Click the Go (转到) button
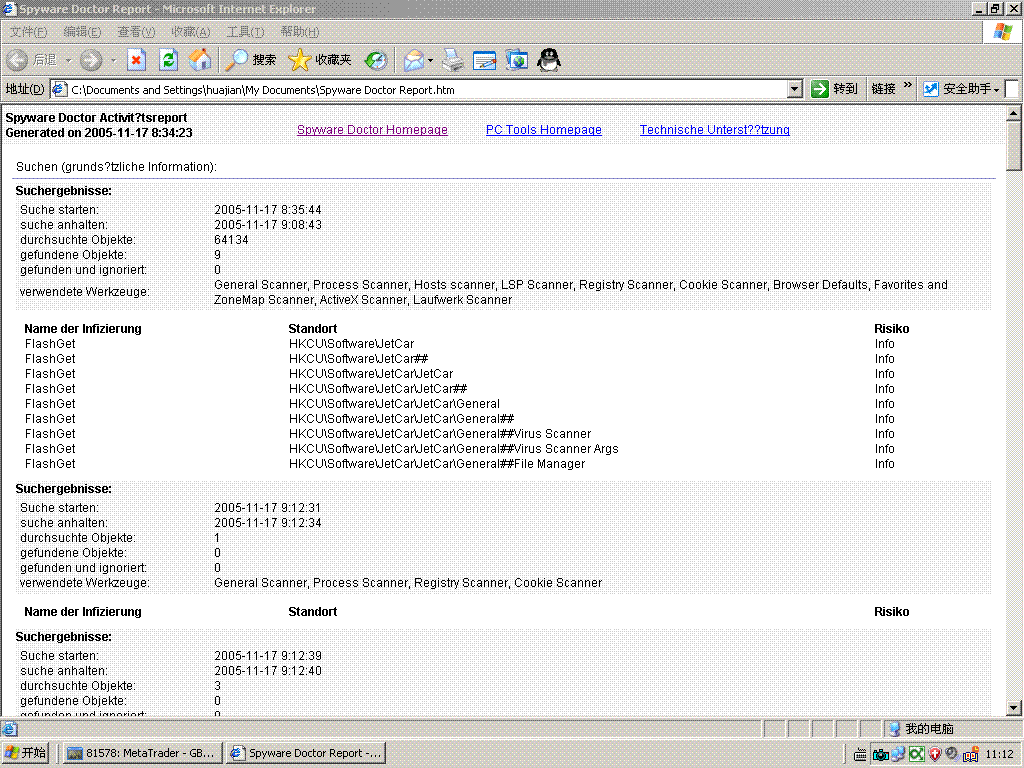 click(x=834, y=88)
